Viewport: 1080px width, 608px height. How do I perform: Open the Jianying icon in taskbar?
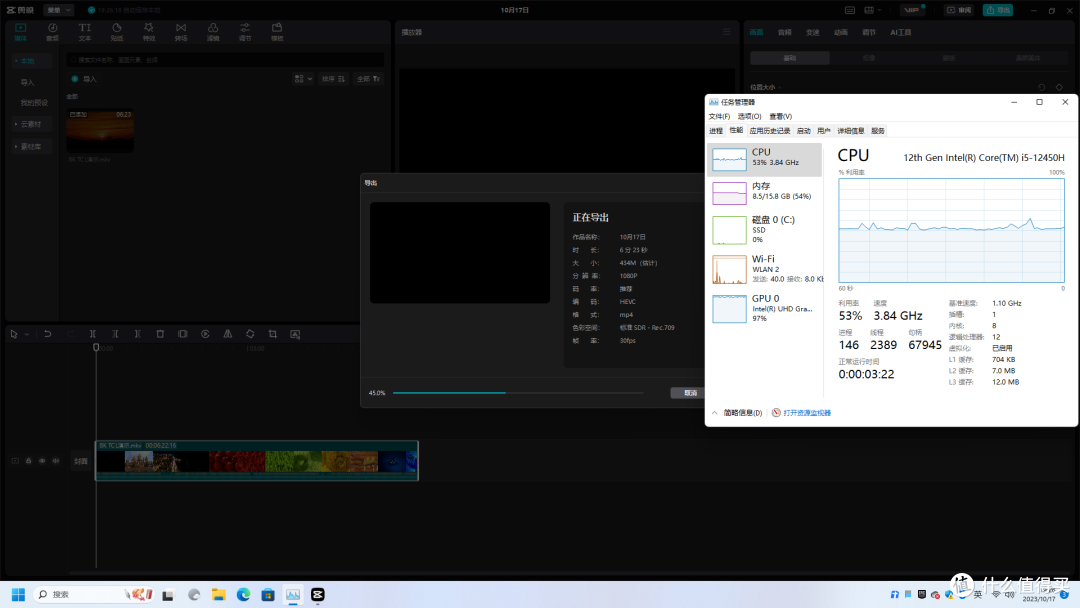pyautogui.click(x=318, y=595)
